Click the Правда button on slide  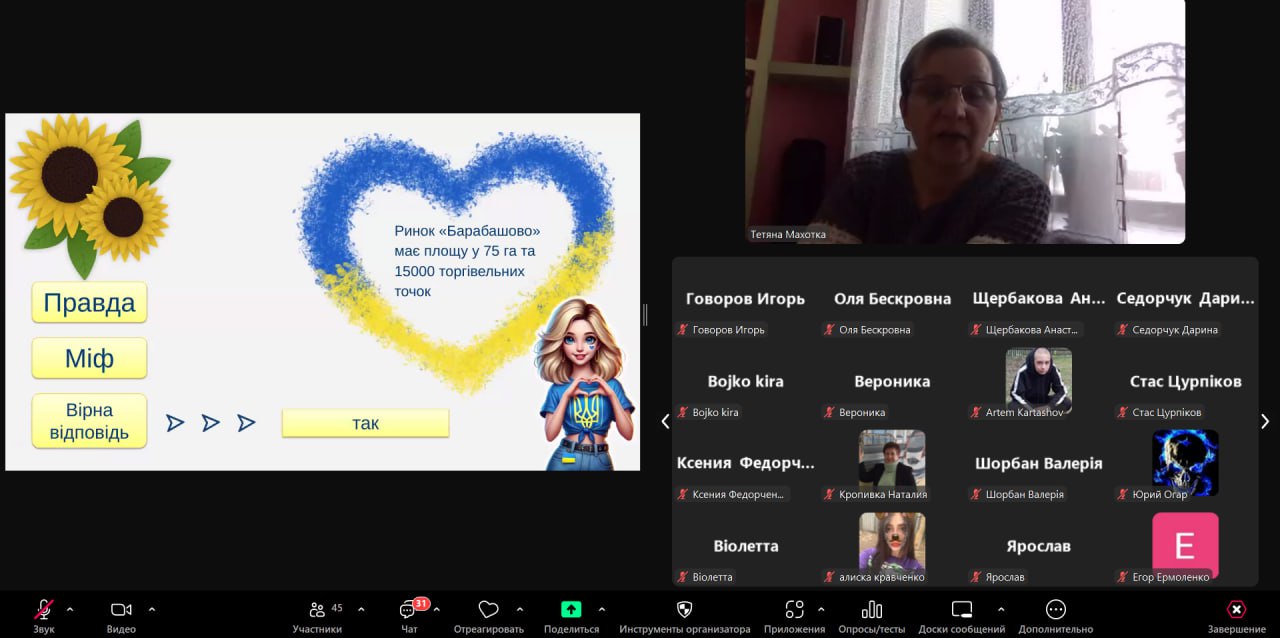pyautogui.click(x=89, y=303)
